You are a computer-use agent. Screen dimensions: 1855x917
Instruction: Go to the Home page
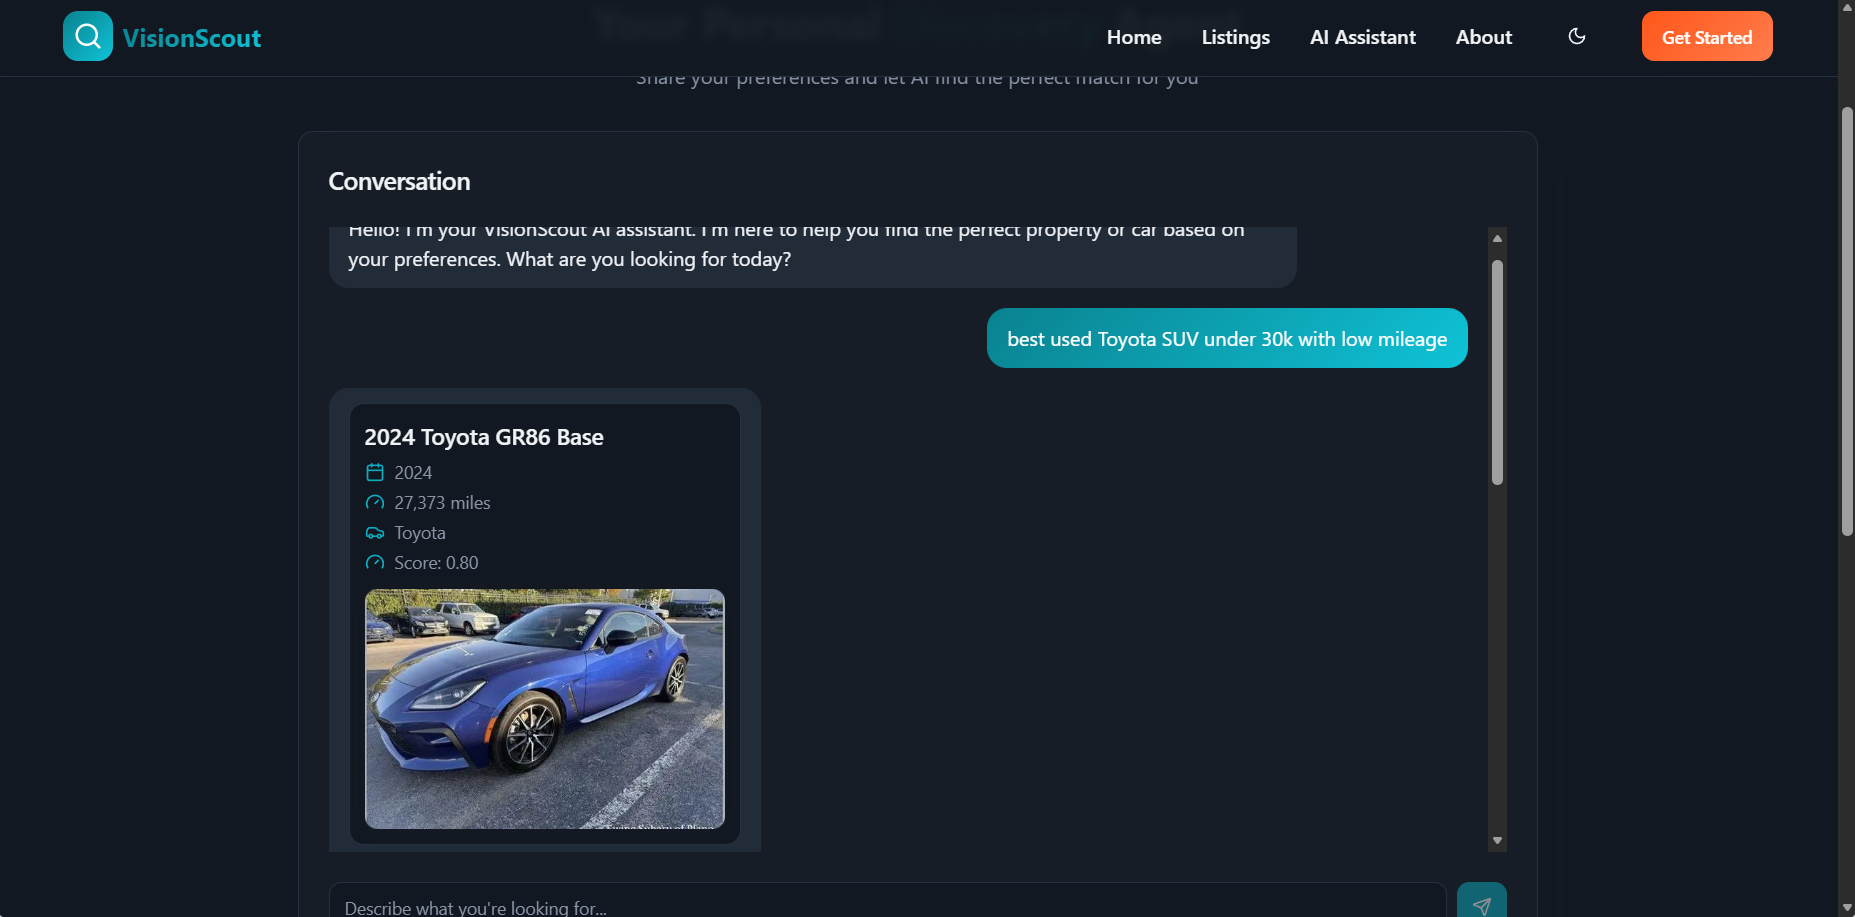point(1134,37)
